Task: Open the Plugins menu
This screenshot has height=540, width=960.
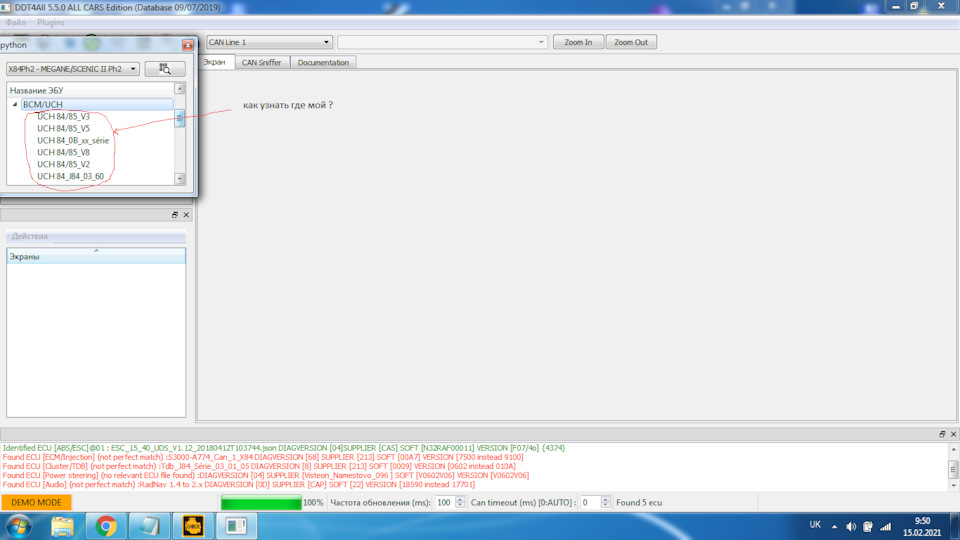Action: (x=50, y=22)
